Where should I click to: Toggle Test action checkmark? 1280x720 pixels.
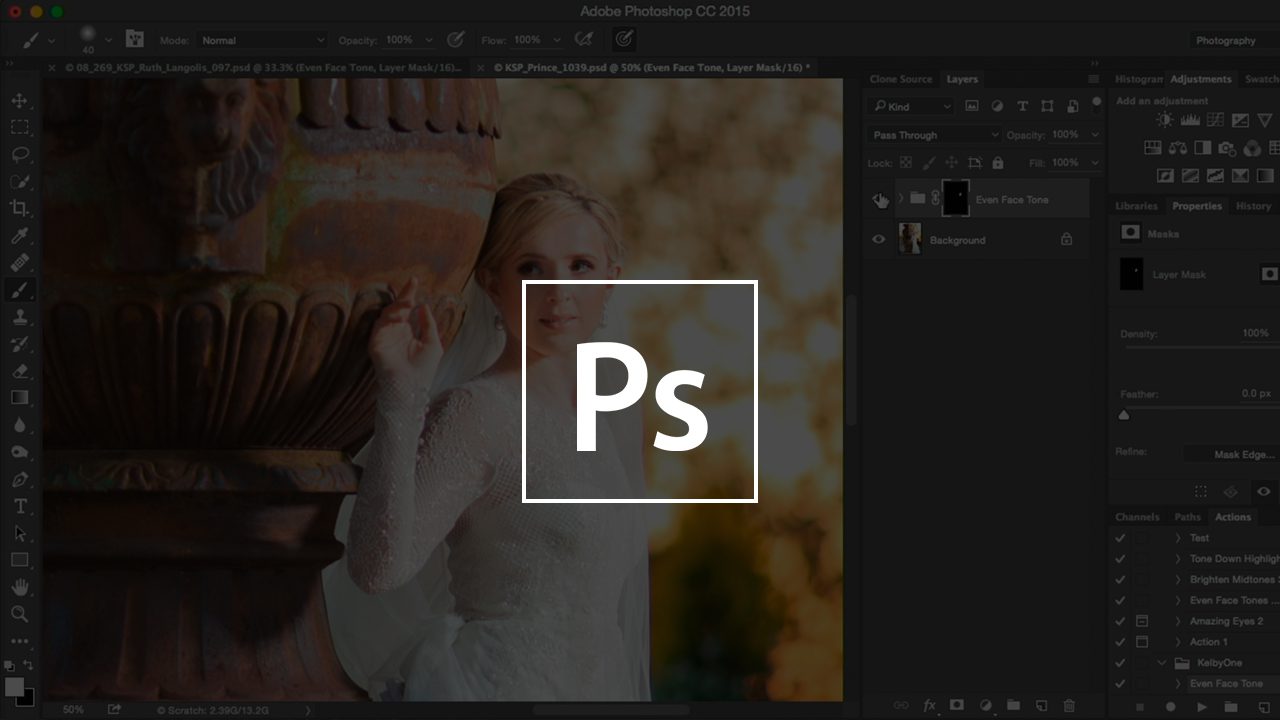[1120, 538]
